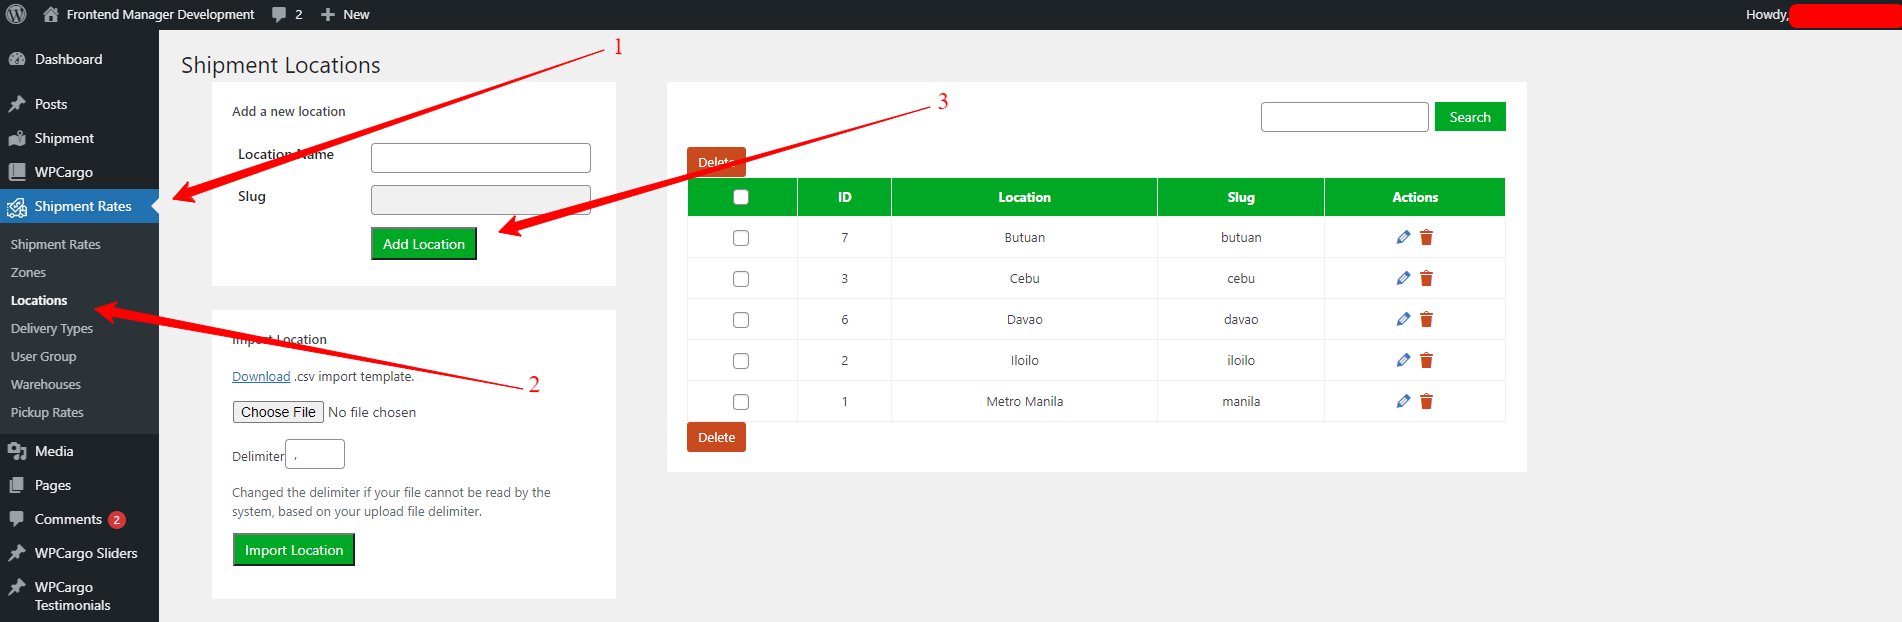Screen dimensions: 1902x622
Task: Click the Choose File upload button
Action: coord(278,412)
